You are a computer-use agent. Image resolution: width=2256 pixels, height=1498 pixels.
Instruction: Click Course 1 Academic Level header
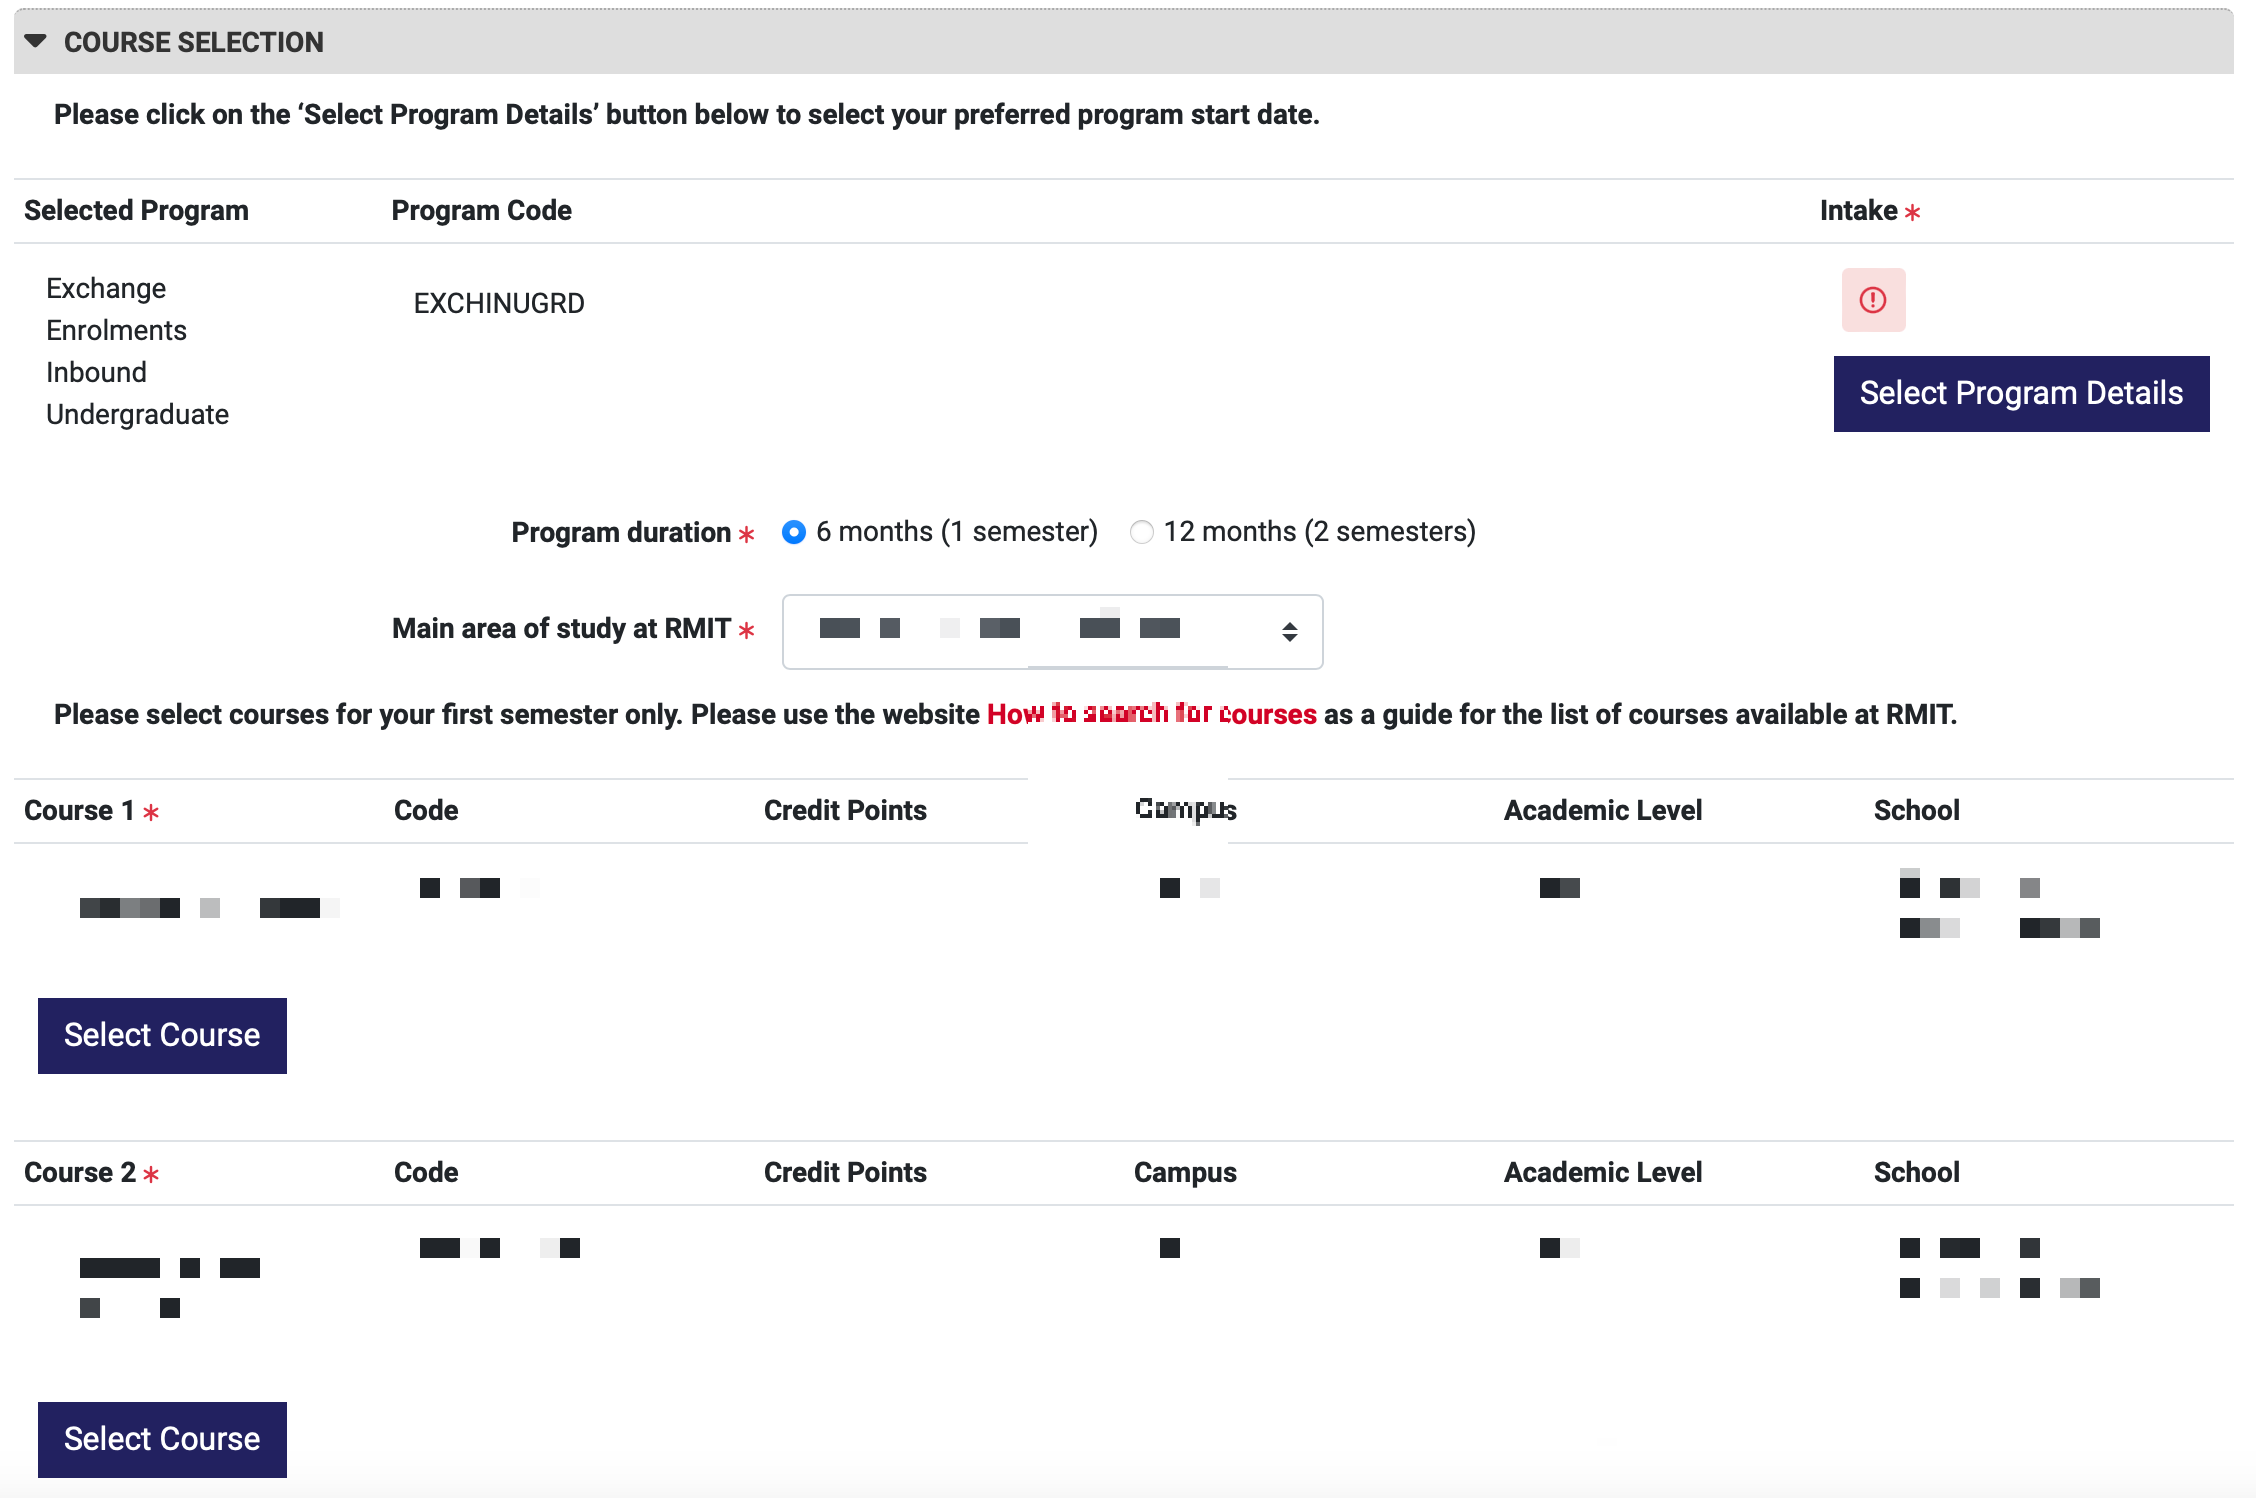(x=1602, y=810)
